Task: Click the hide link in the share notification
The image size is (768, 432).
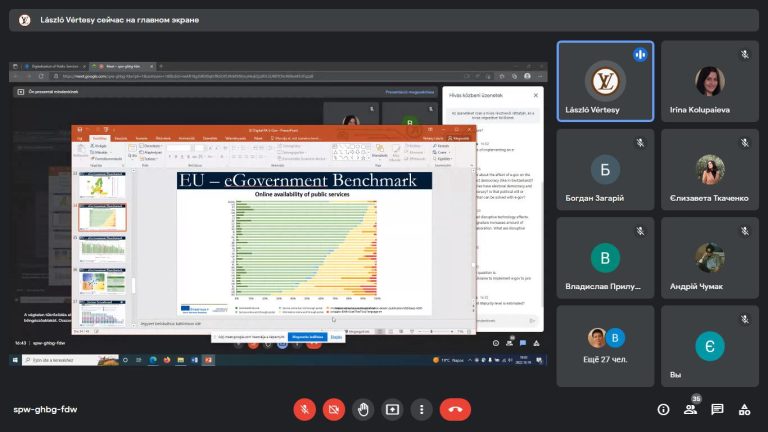Action: pyautogui.click(x=336, y=337)
